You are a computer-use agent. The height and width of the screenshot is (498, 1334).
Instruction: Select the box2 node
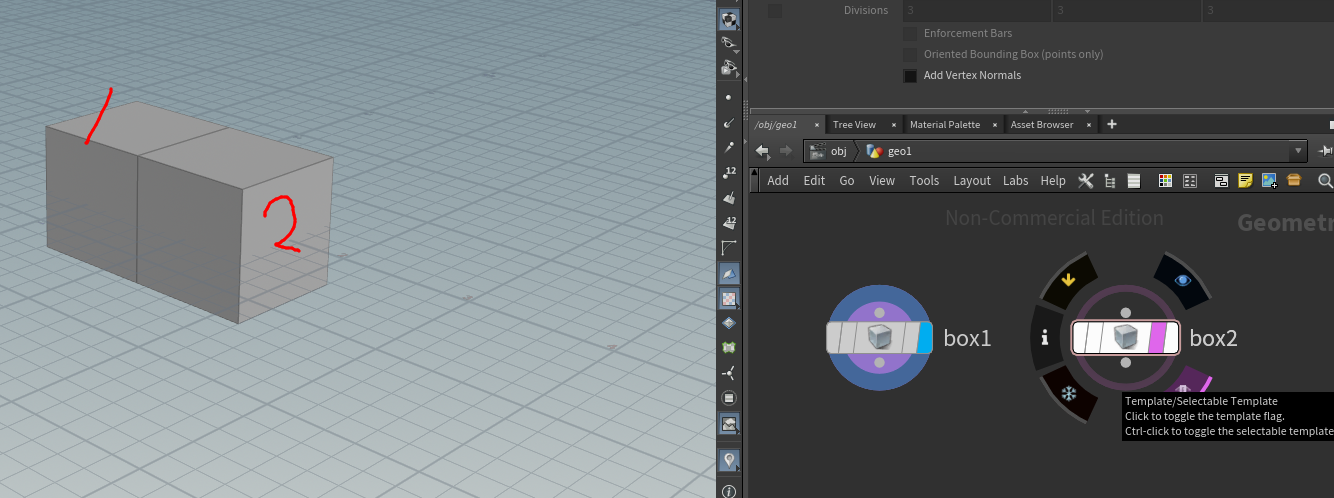tap(1125, 338)
